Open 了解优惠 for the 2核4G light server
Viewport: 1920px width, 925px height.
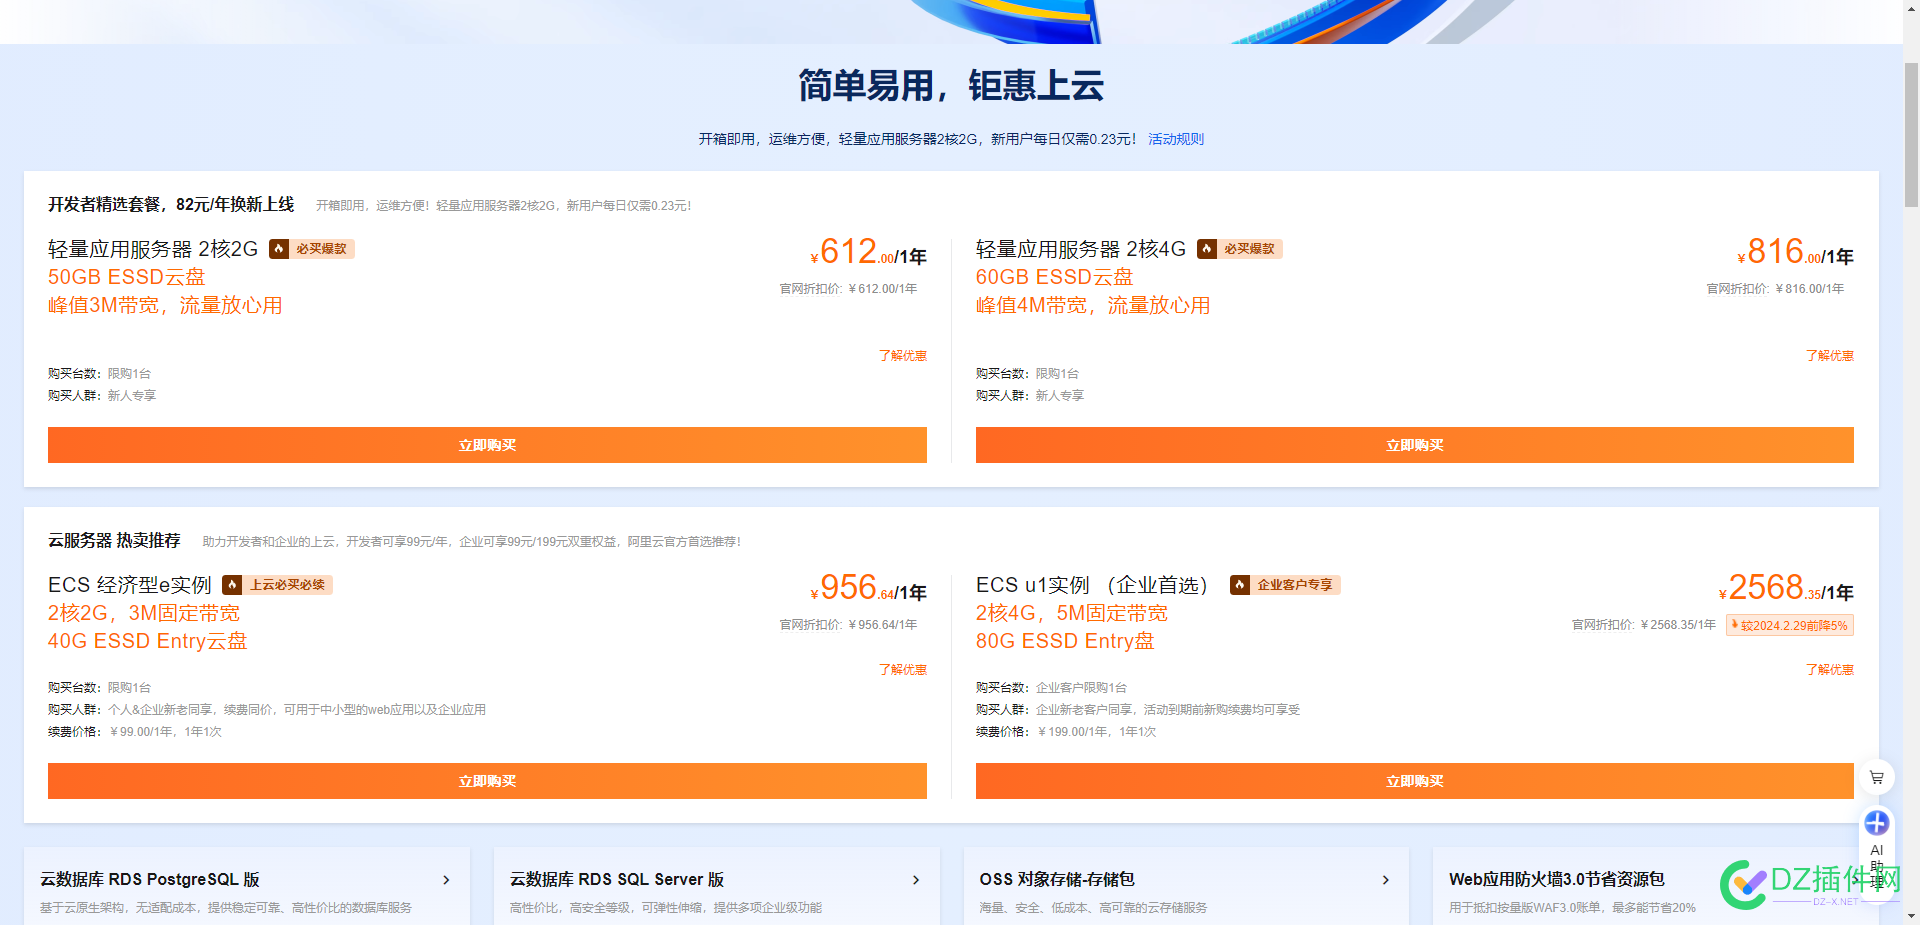click(x=1830, y=356)
